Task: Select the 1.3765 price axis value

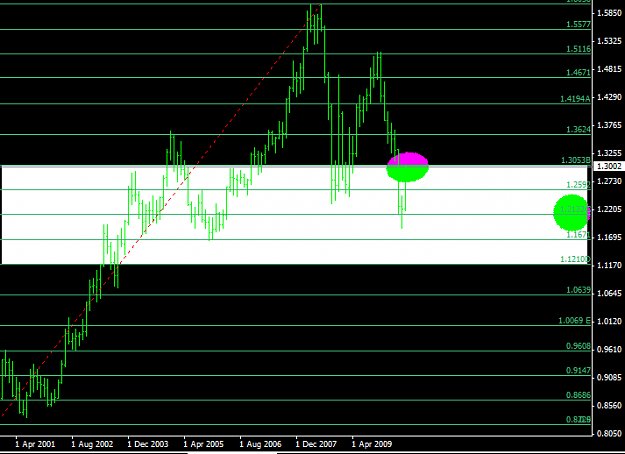Action: pyautogui.click(x=609, y=125)
